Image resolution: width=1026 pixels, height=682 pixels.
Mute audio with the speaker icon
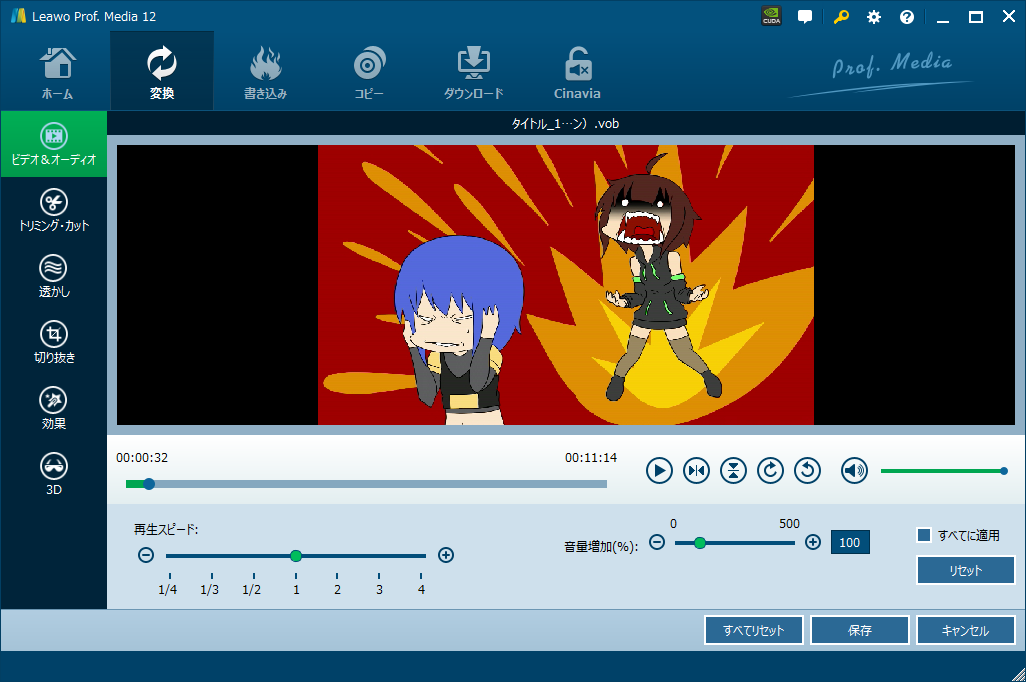(854, 470)
